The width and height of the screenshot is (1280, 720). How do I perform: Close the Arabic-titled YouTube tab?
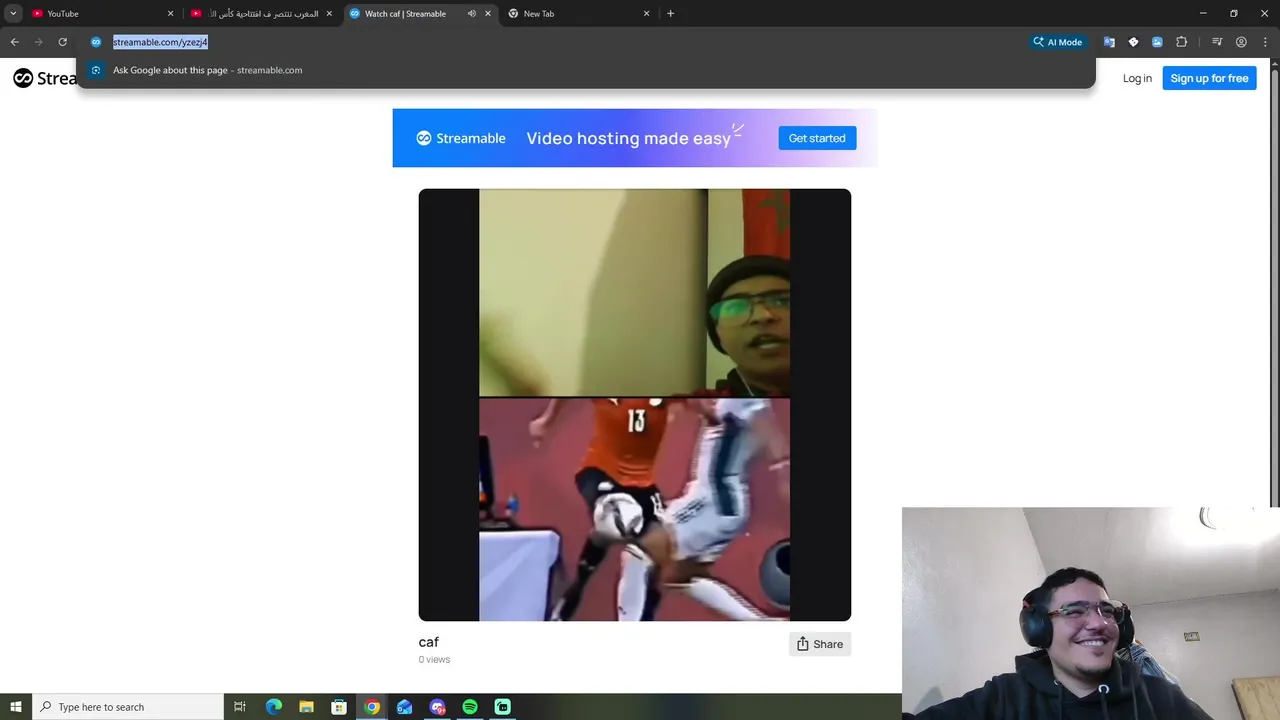pos(329,14)
